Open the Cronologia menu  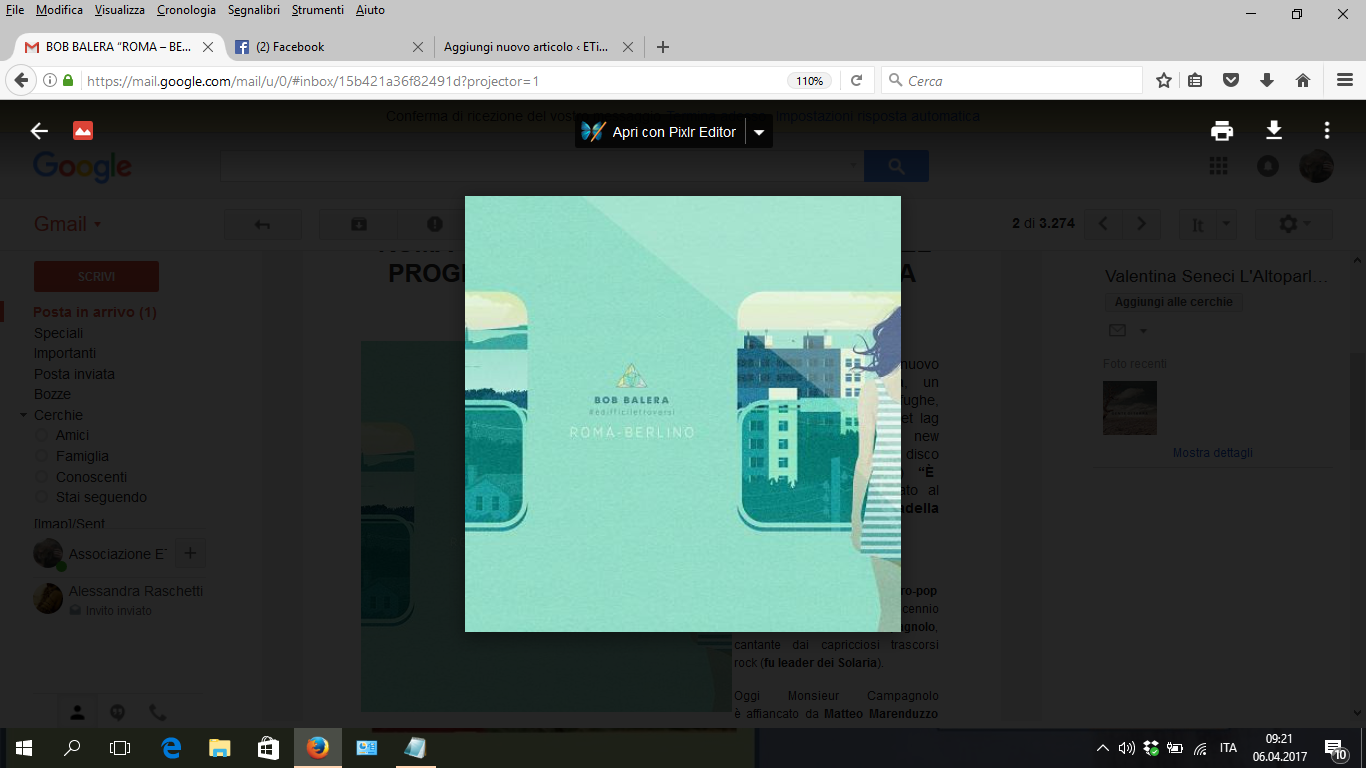pos(186,10)
